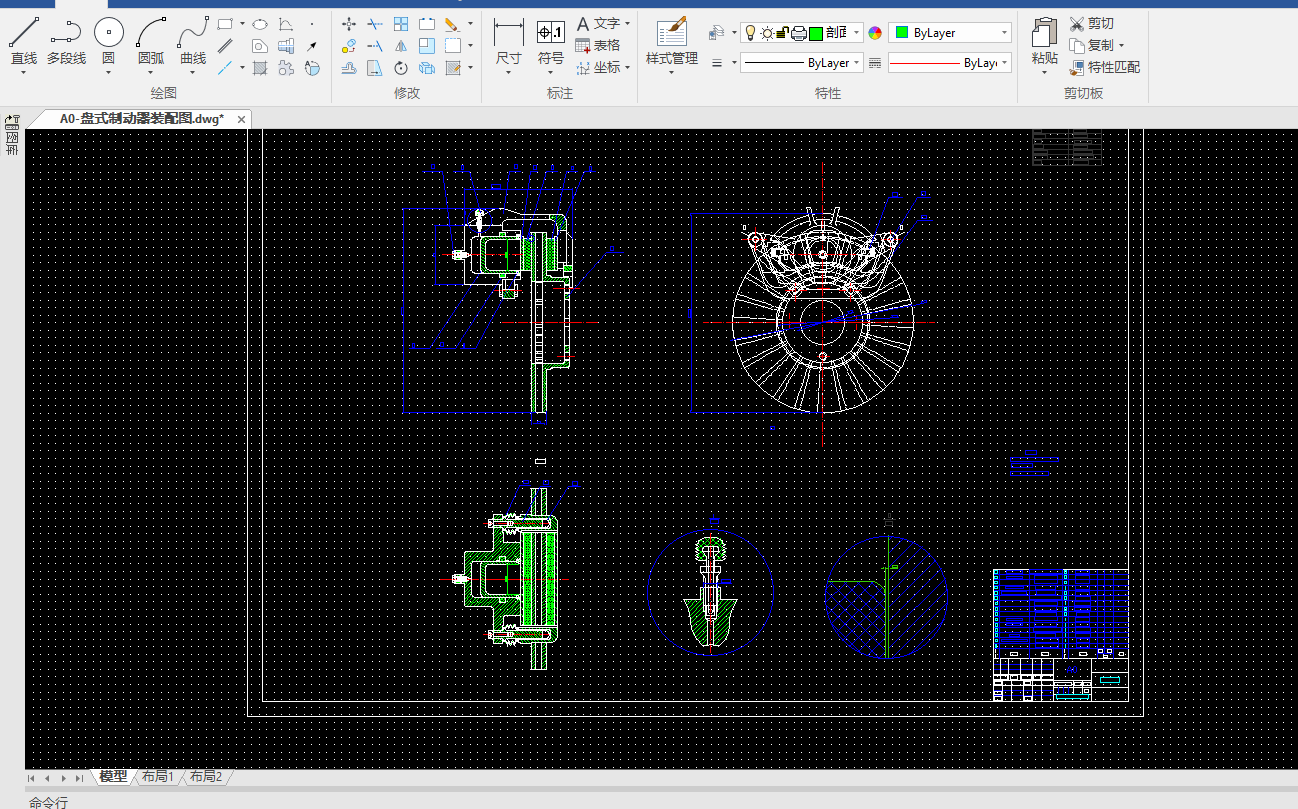Image resolution: width=1298 pixels, height=809 pixels.
Task: Switch to the 布局1 layout tab
Action: coord(158,777)
